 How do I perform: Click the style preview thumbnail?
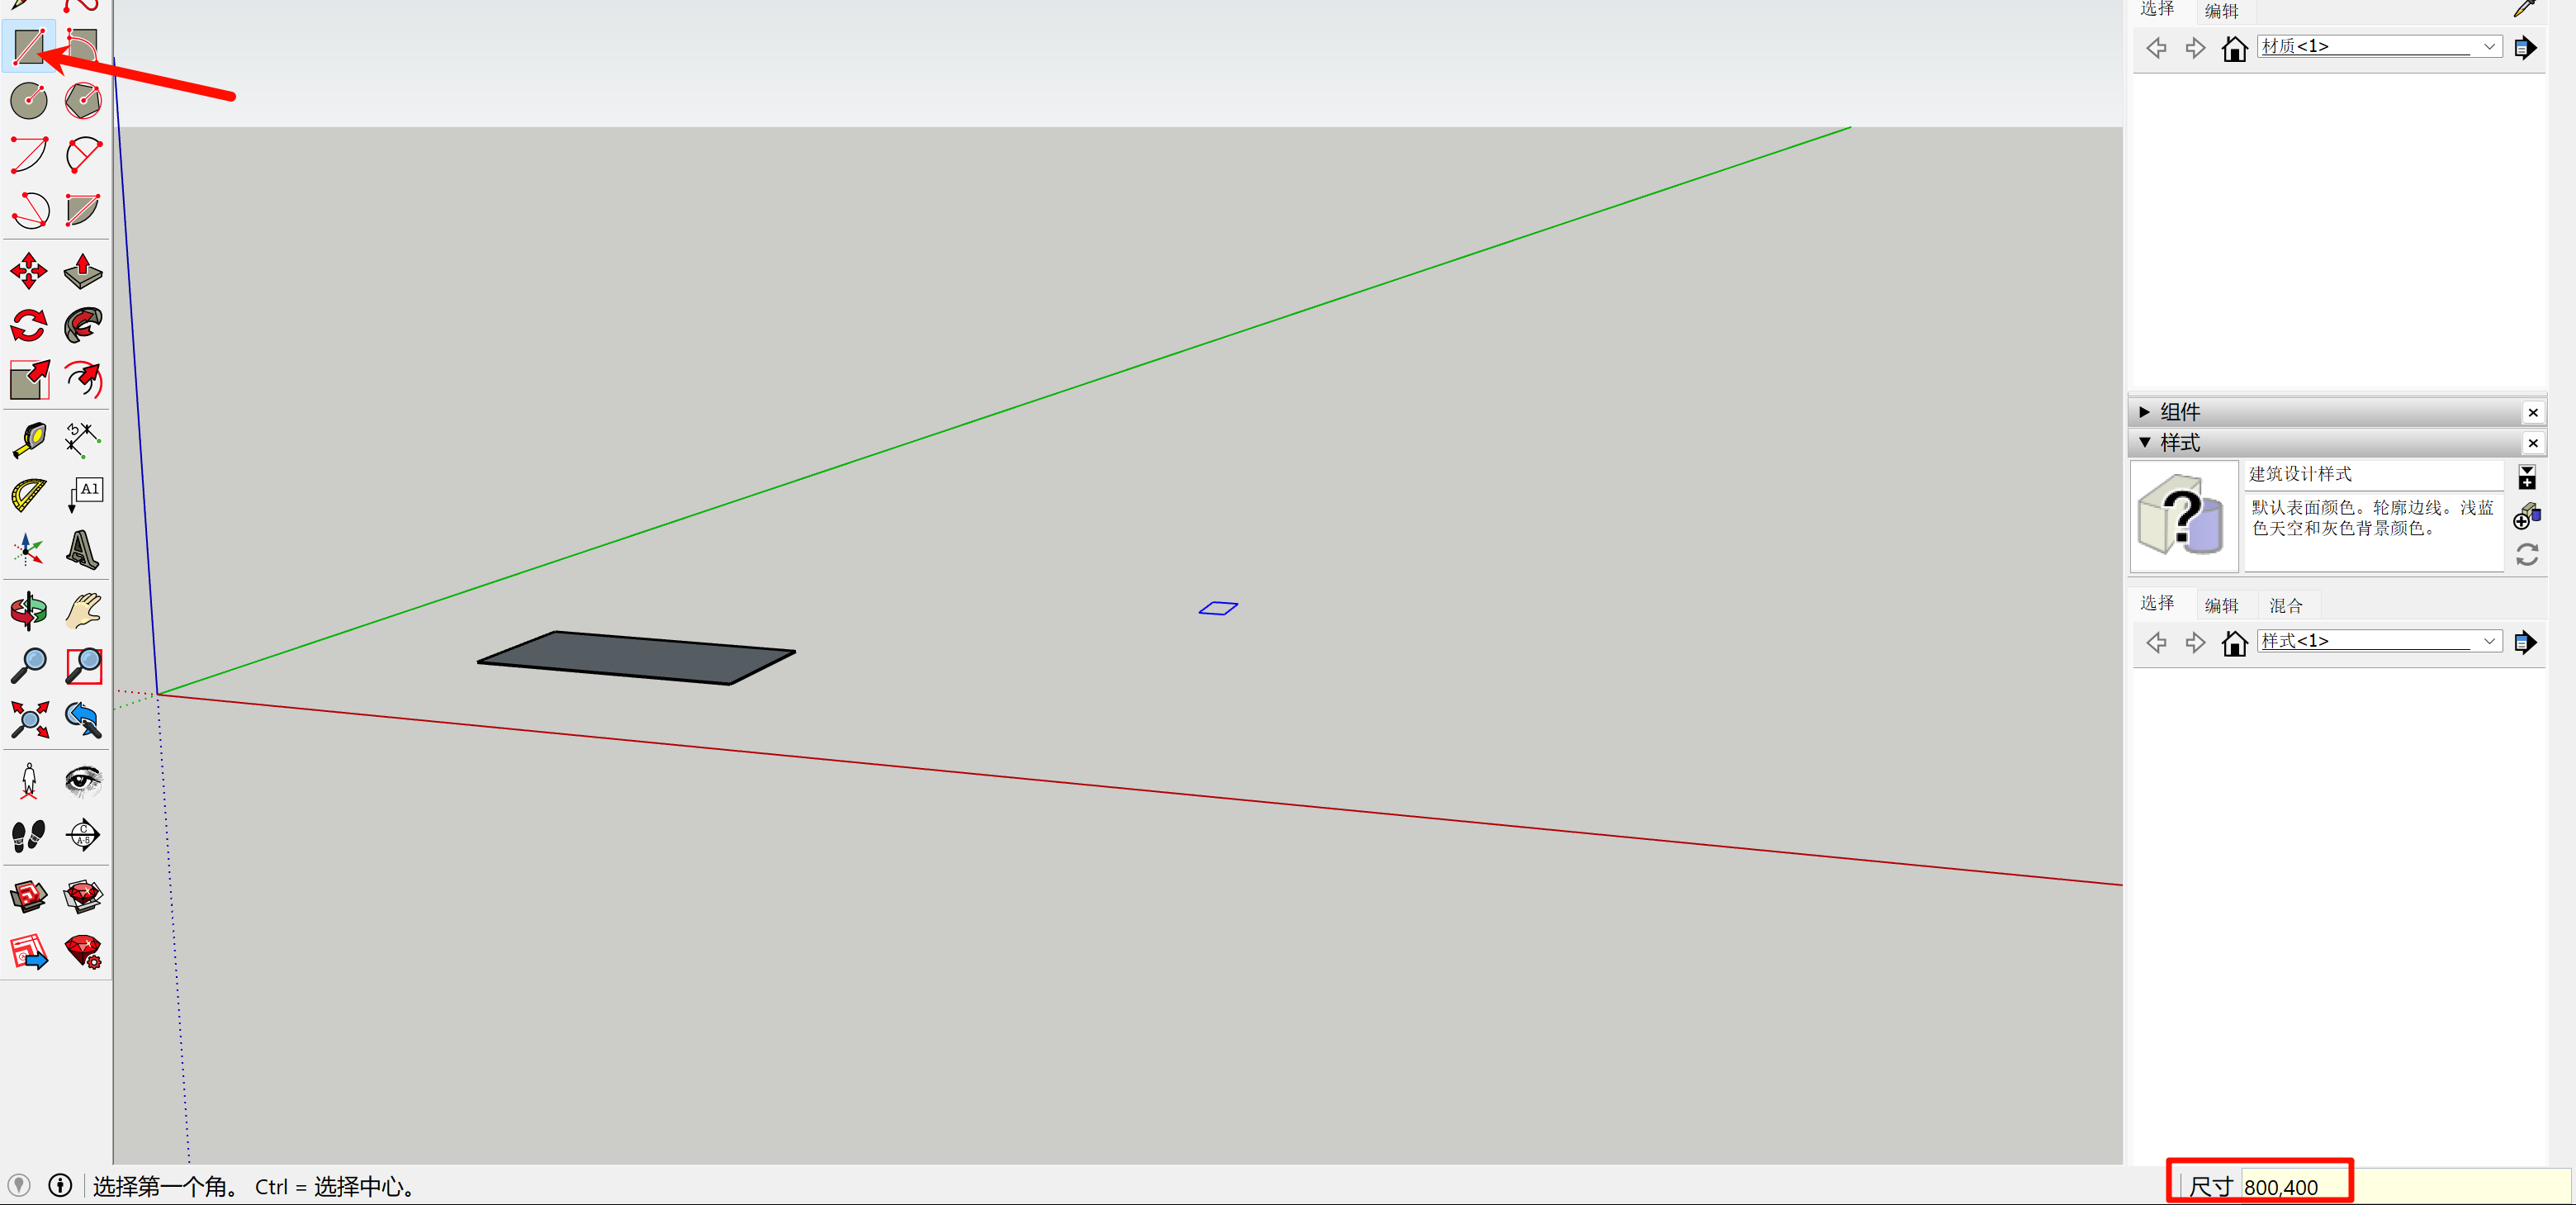pyautogui.click(x=2183, y=516)
